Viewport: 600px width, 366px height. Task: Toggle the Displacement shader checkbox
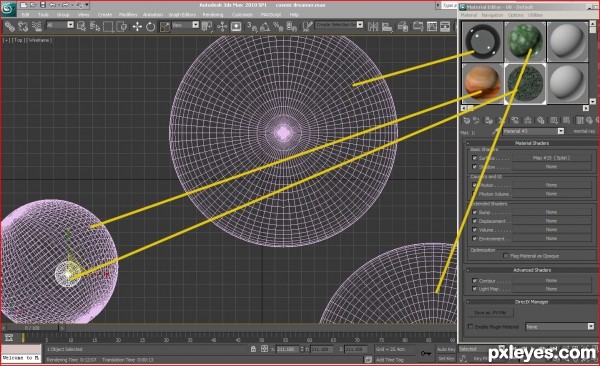tap(474, 221)
